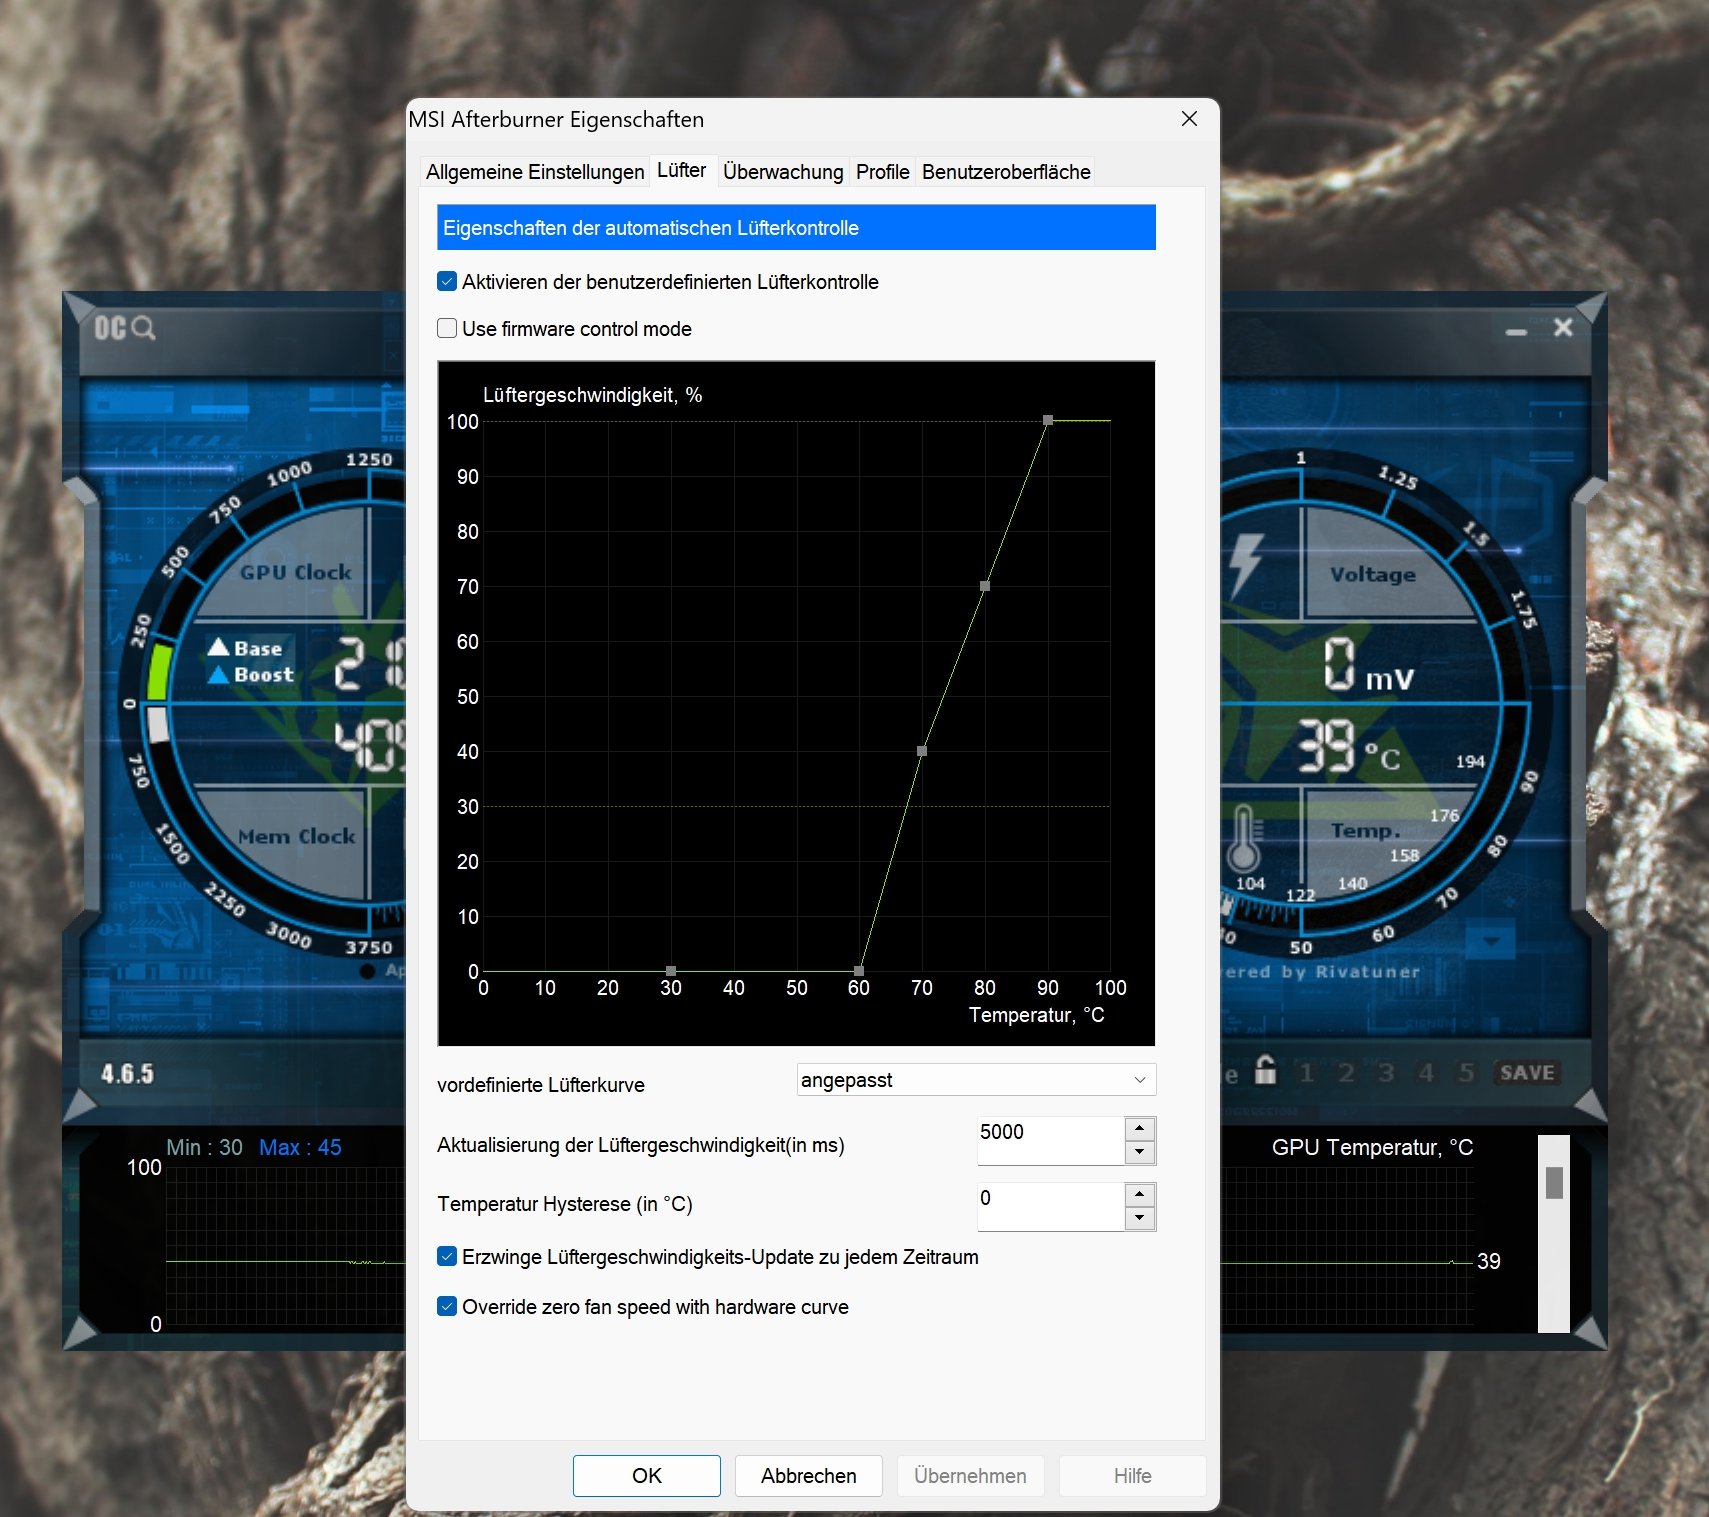
Task: Select the fan curve point at 90°C, 100%
Action: point(1048,420)
